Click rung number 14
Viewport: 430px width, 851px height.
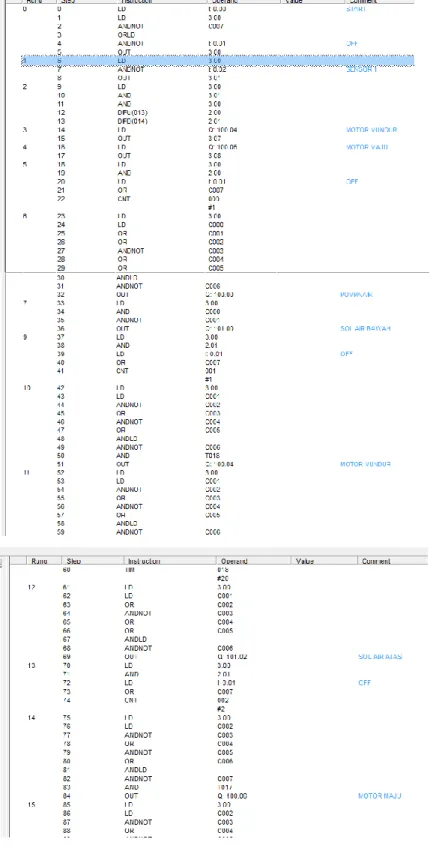click(32, 717)
